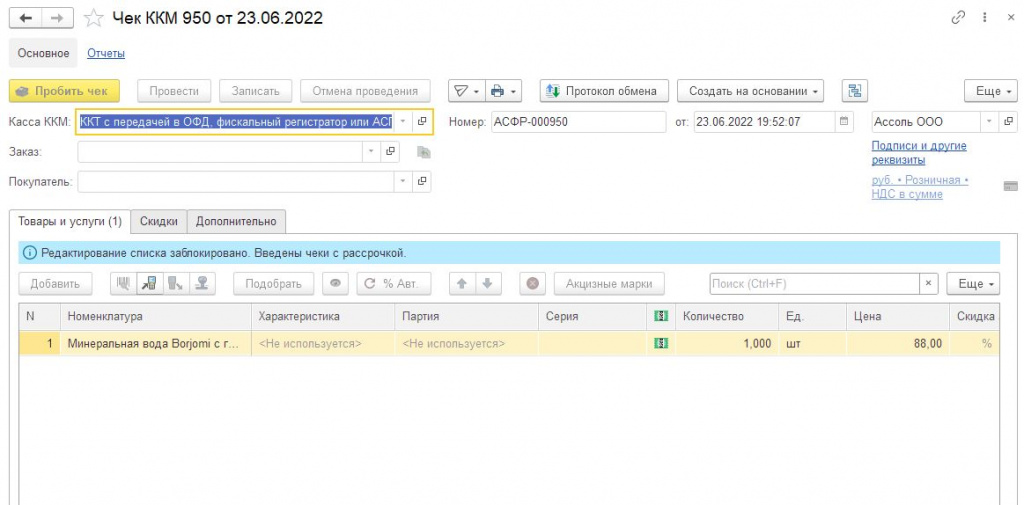Expand the Заказ dropdown list

372,152
